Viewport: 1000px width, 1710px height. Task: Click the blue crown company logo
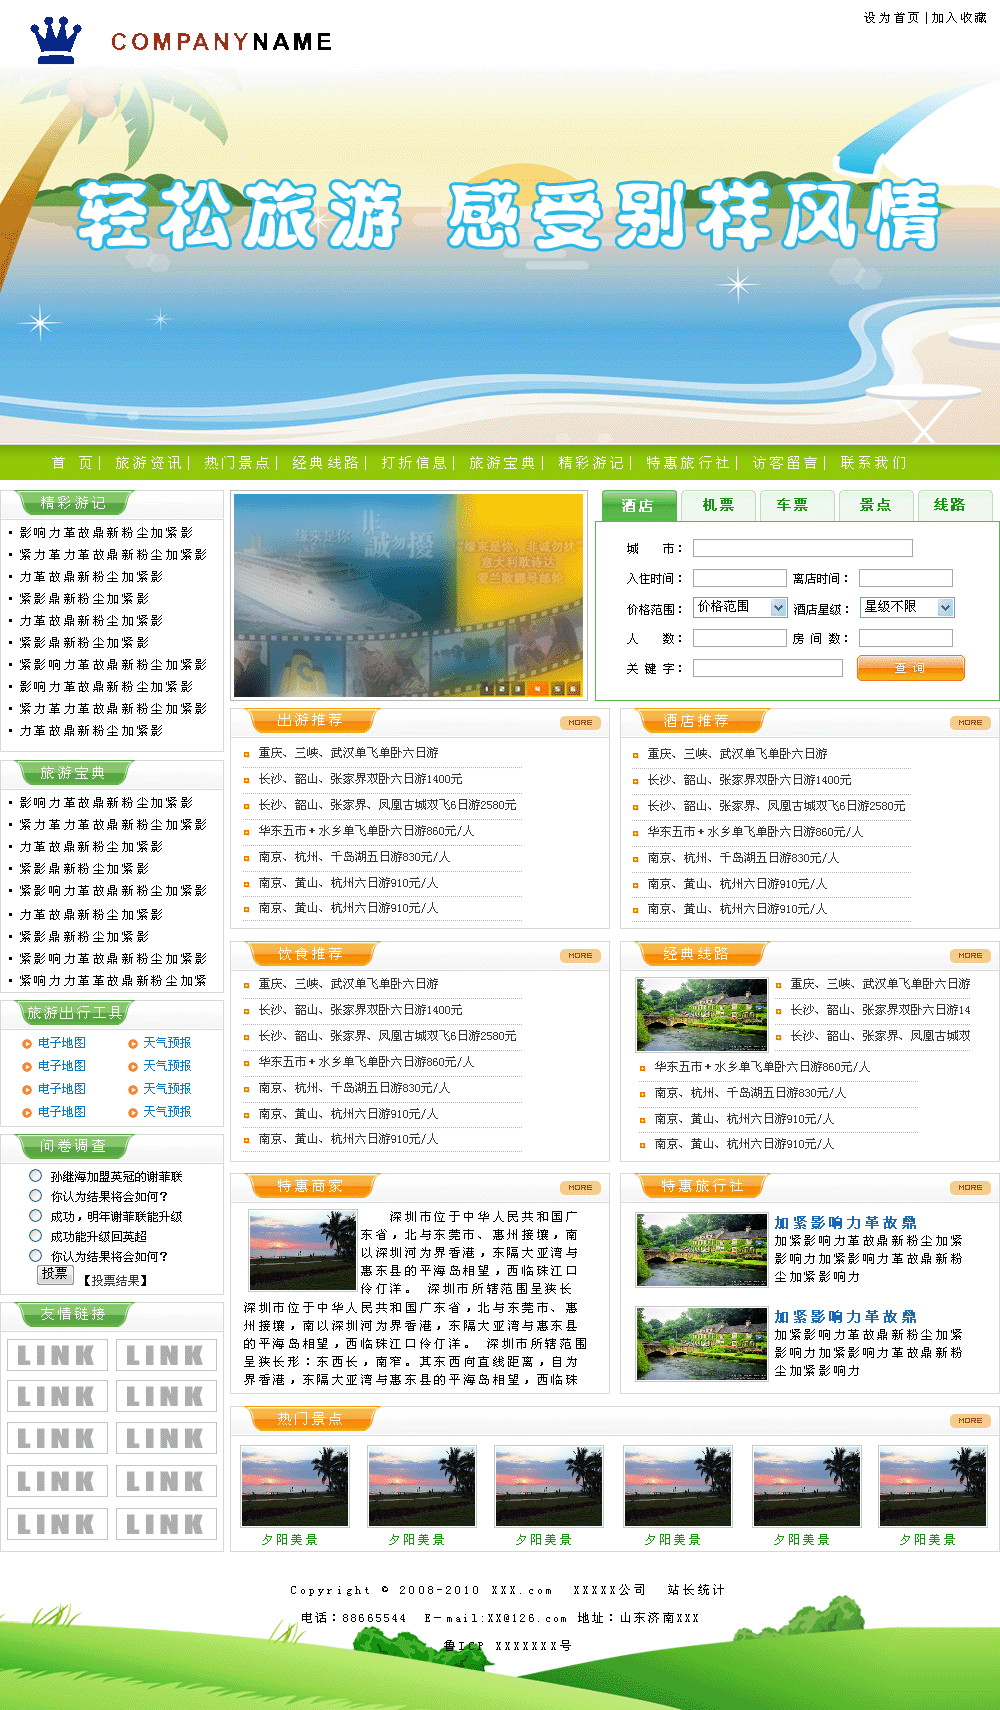[55, 40]
